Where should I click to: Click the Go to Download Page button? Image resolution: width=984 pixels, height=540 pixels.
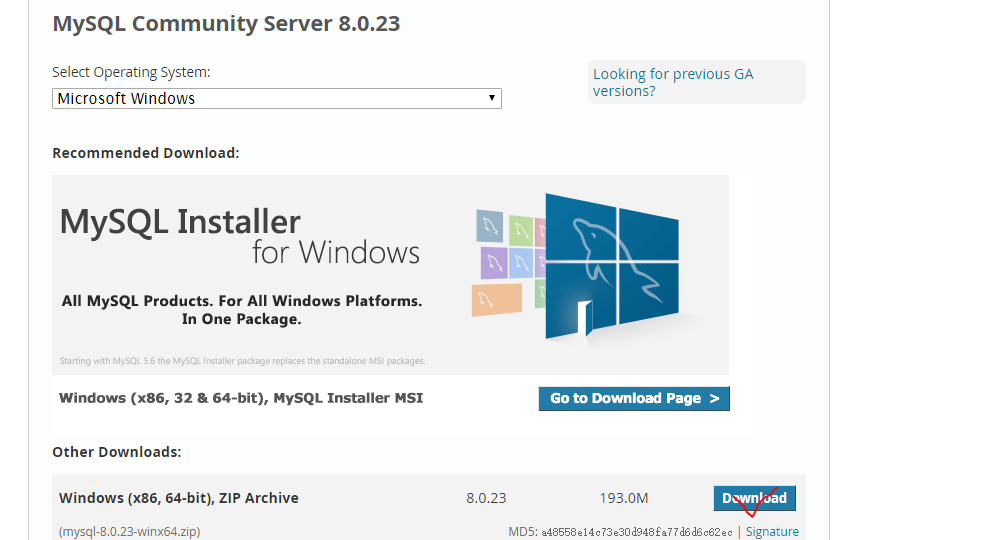click(634, 399)
